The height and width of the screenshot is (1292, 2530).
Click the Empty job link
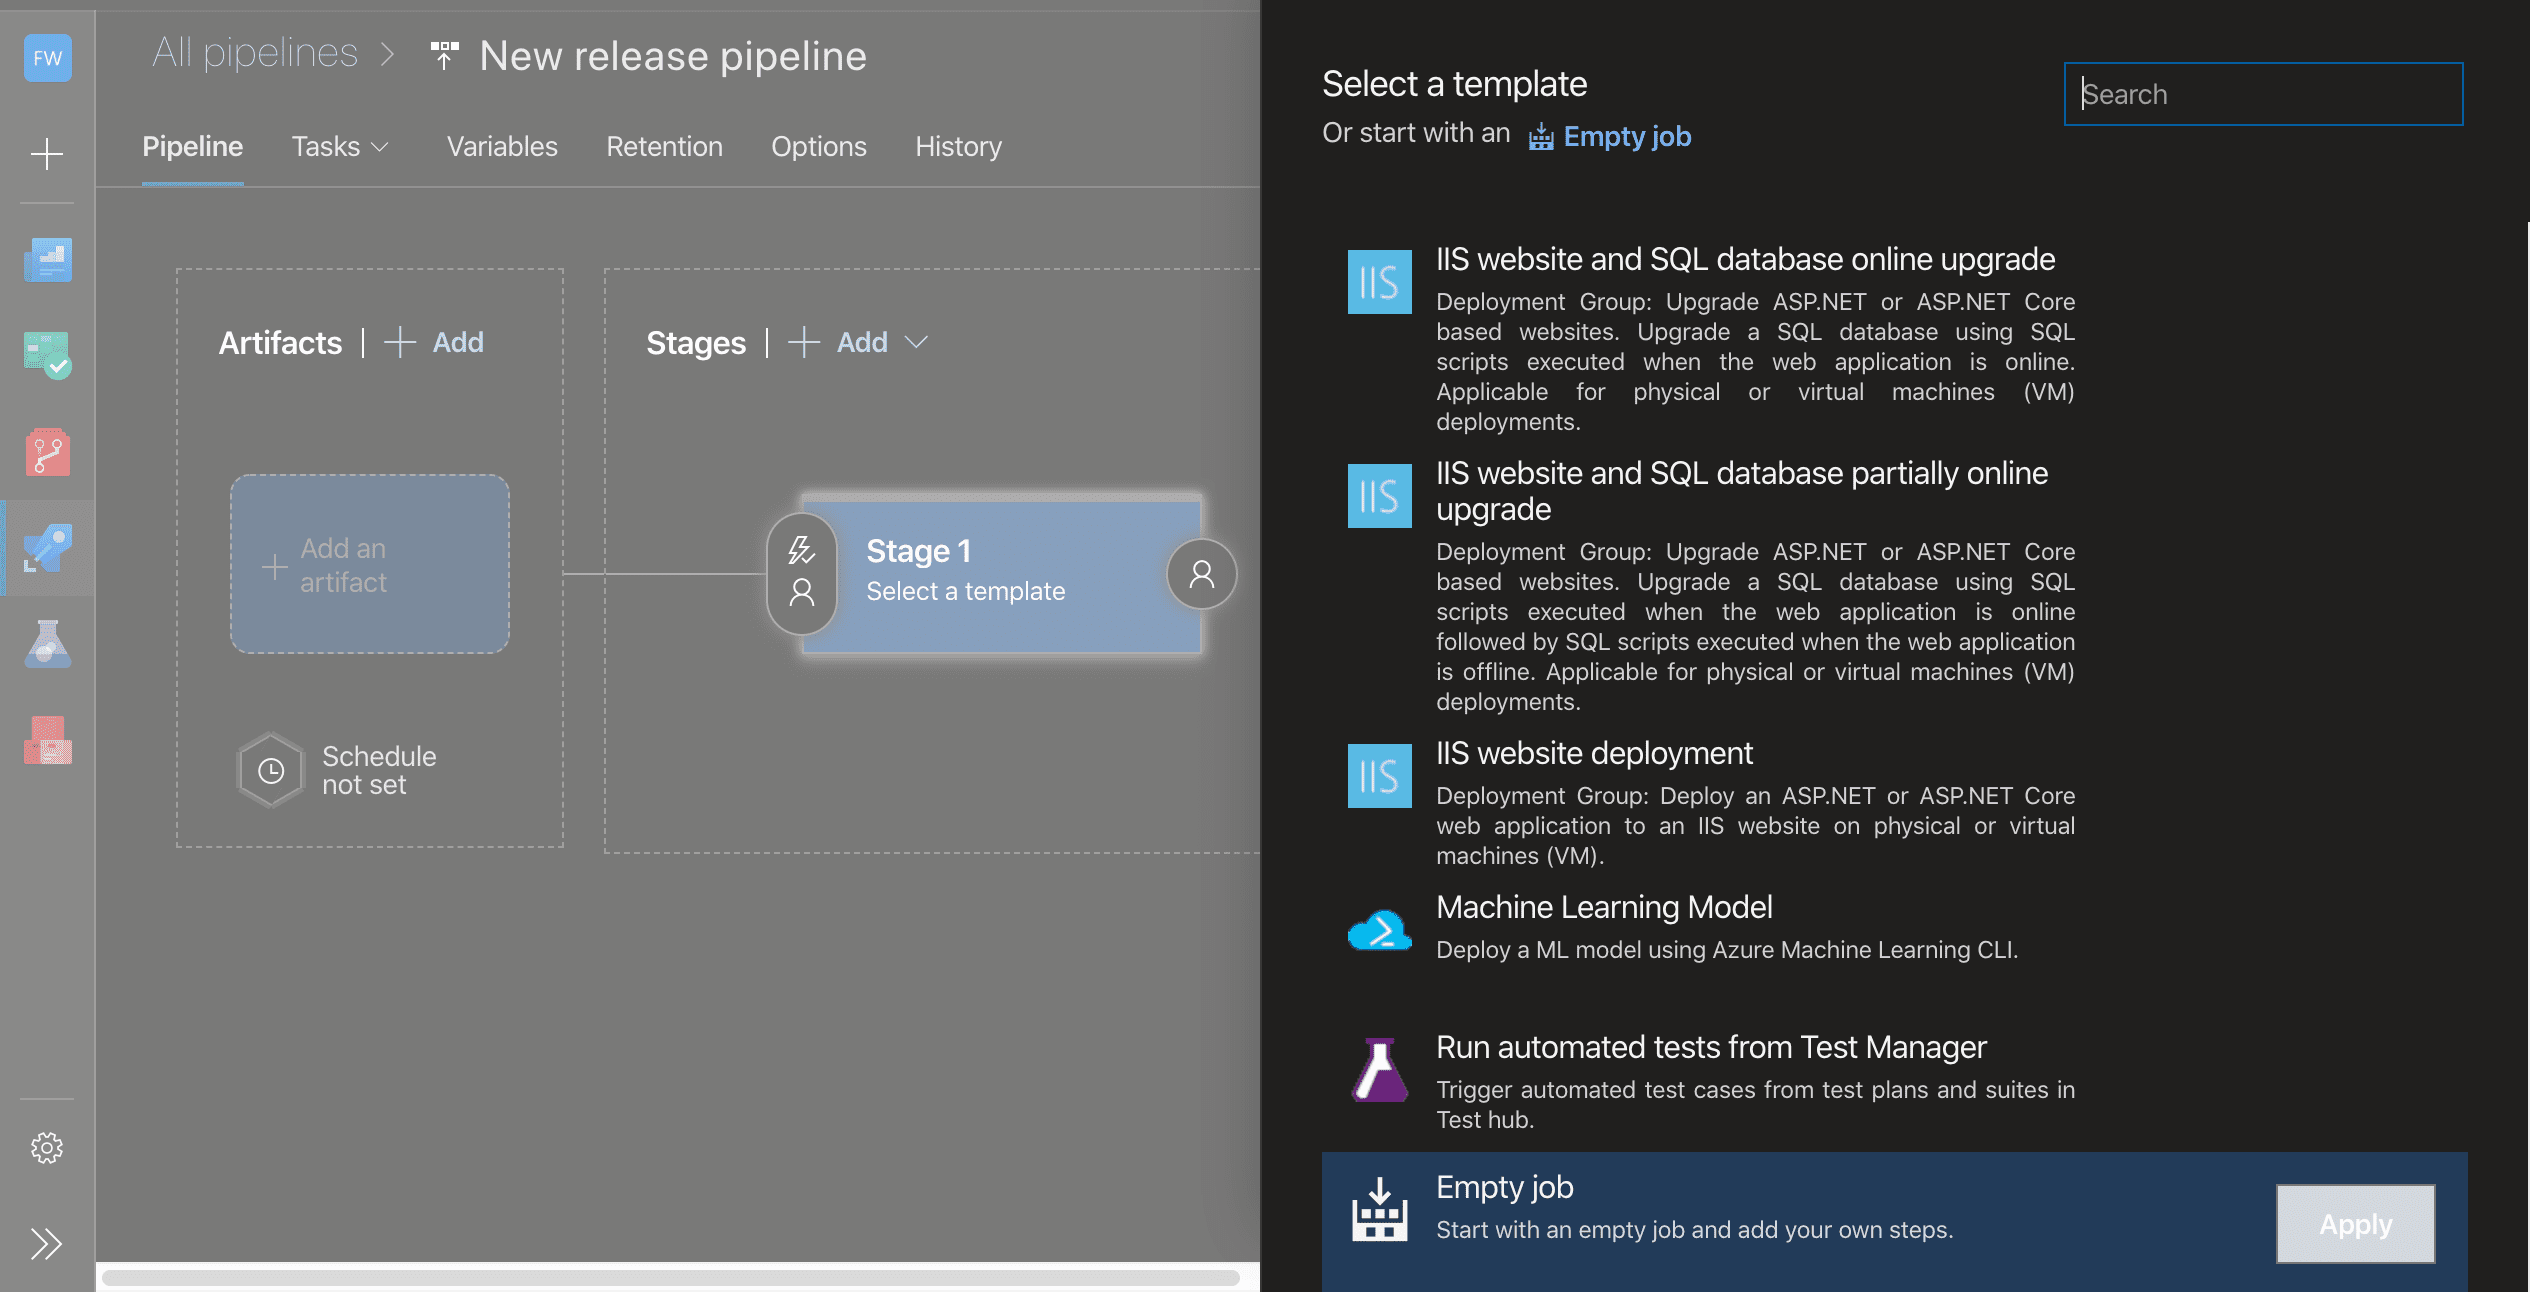(x=1626, y=136)
